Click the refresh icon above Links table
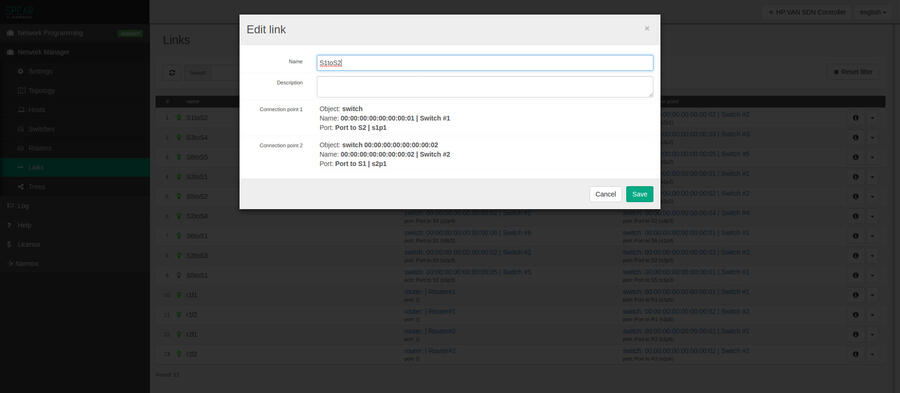The height and width of the screenshot is (393, 900). point(172,73)
